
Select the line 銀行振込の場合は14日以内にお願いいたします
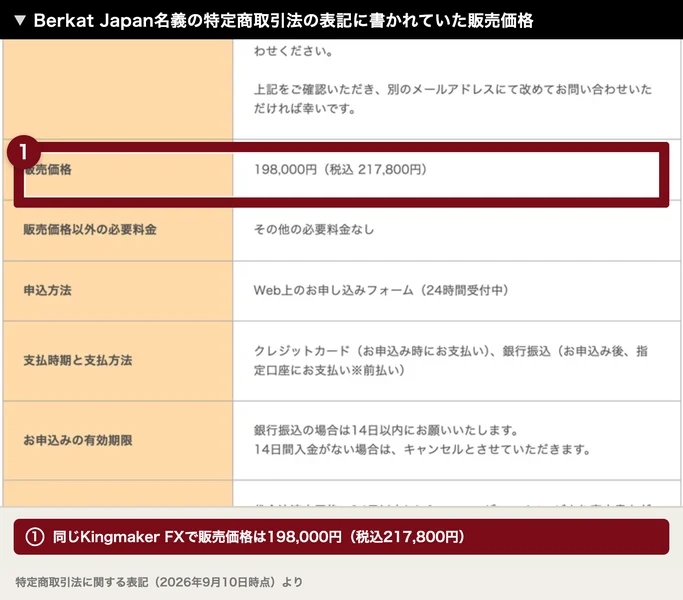tap(386, 431)
